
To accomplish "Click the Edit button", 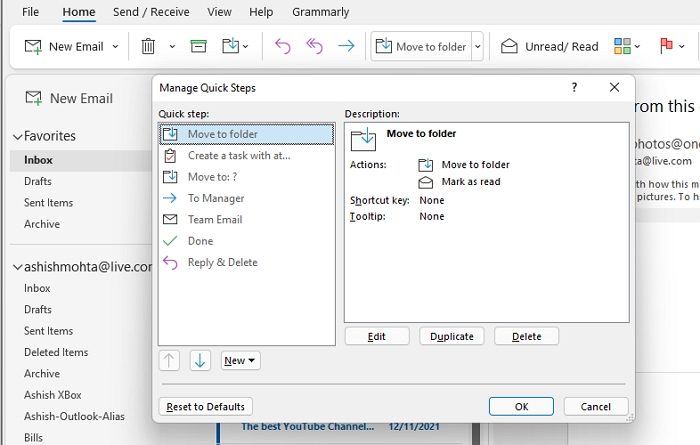I will (x=377, y=337).
